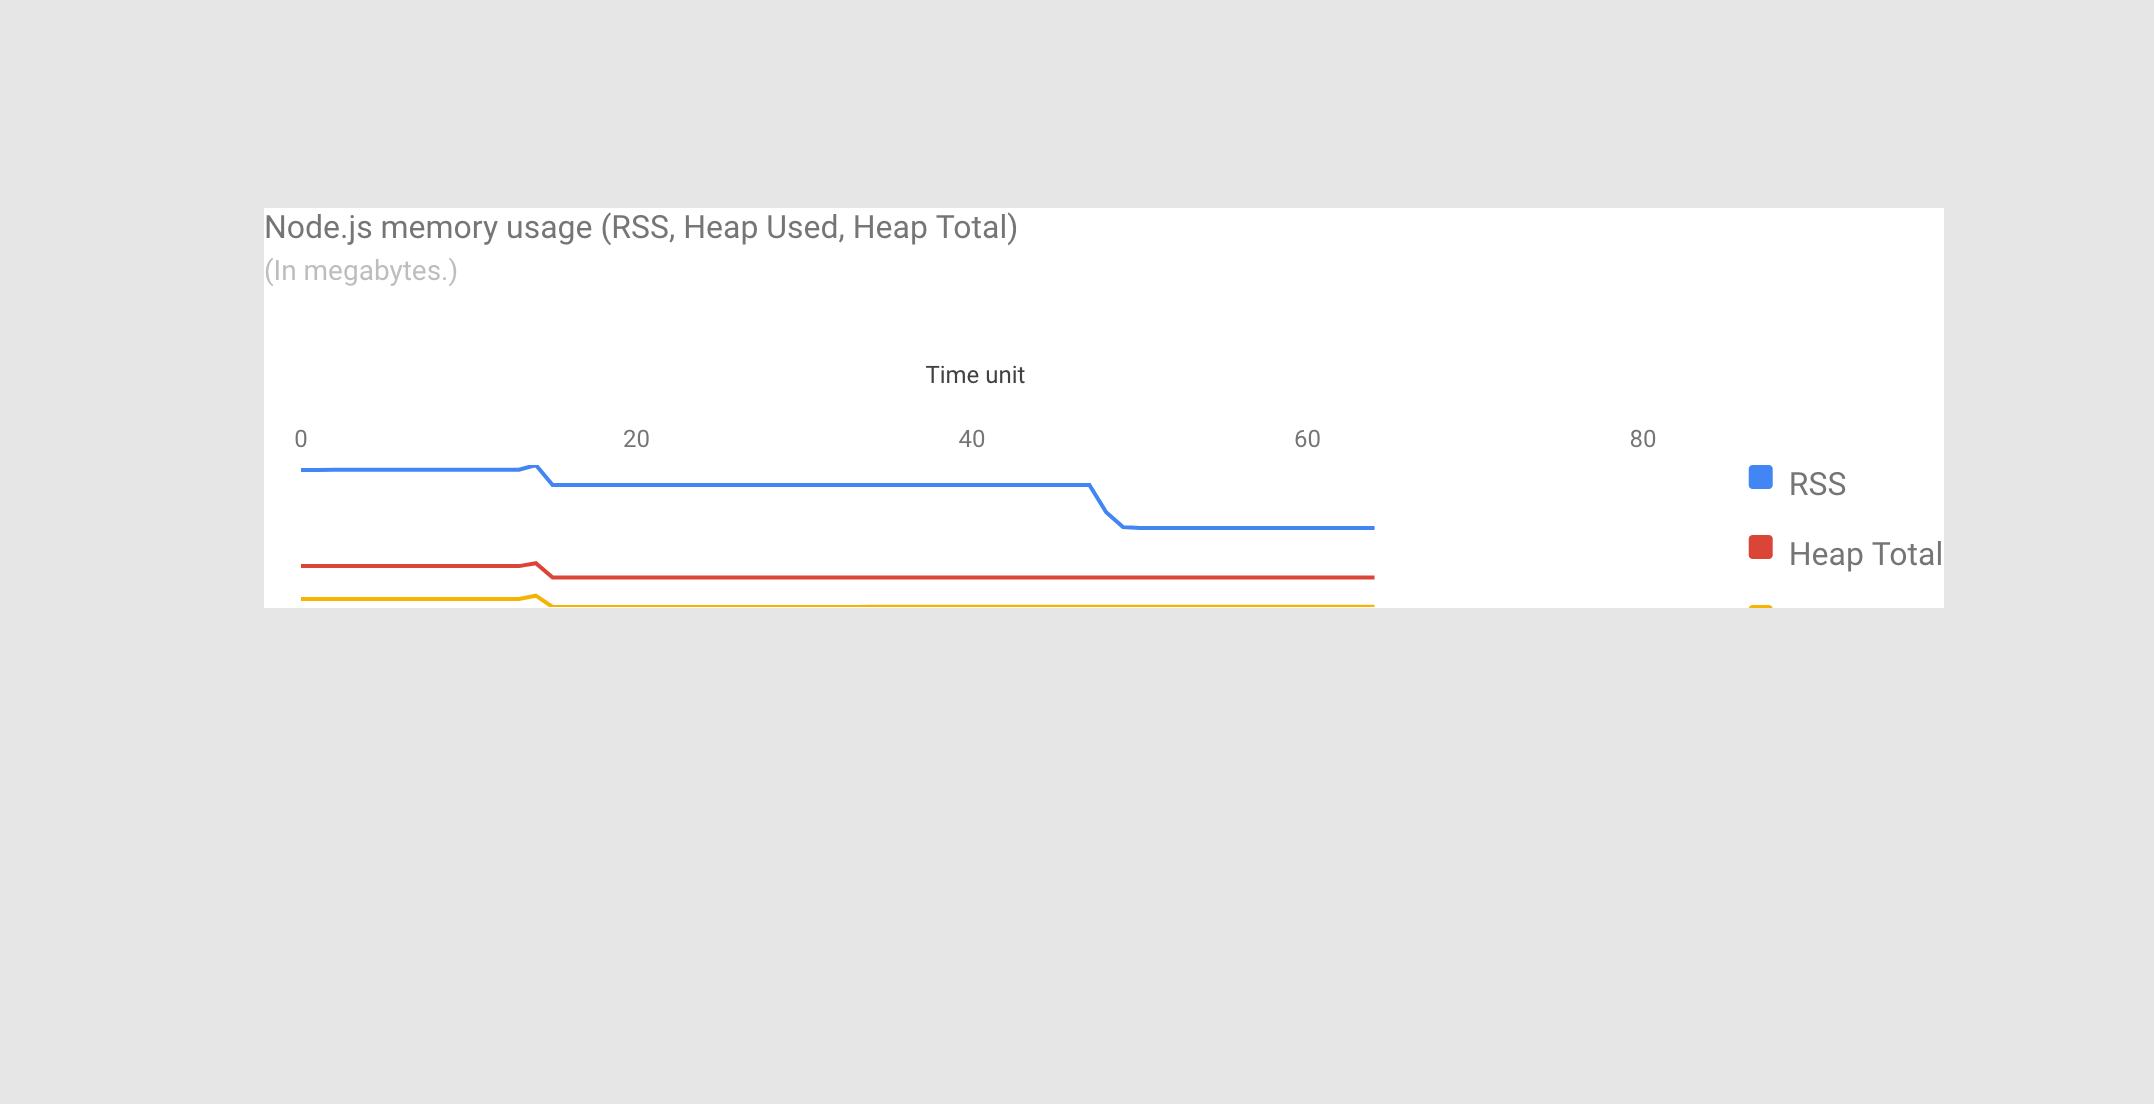
Task: Click the chart title Node.js memory usage
Action: coord(641,227)
